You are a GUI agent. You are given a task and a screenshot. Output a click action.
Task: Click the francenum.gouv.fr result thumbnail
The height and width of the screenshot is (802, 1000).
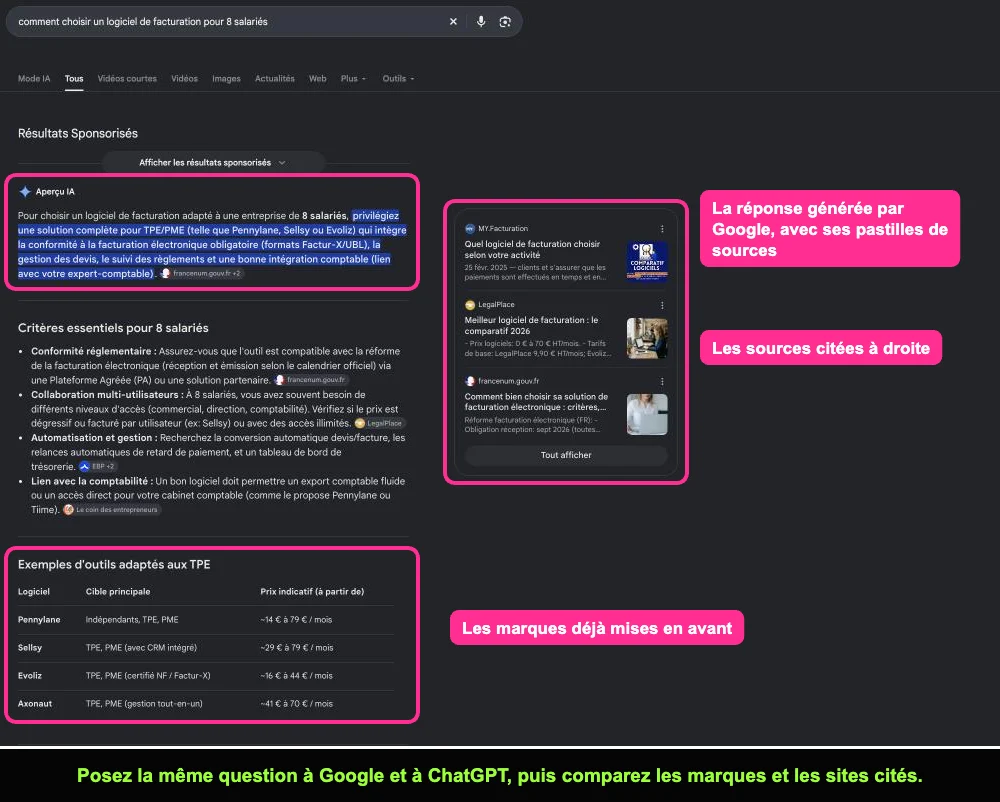(x=647, y=414)
